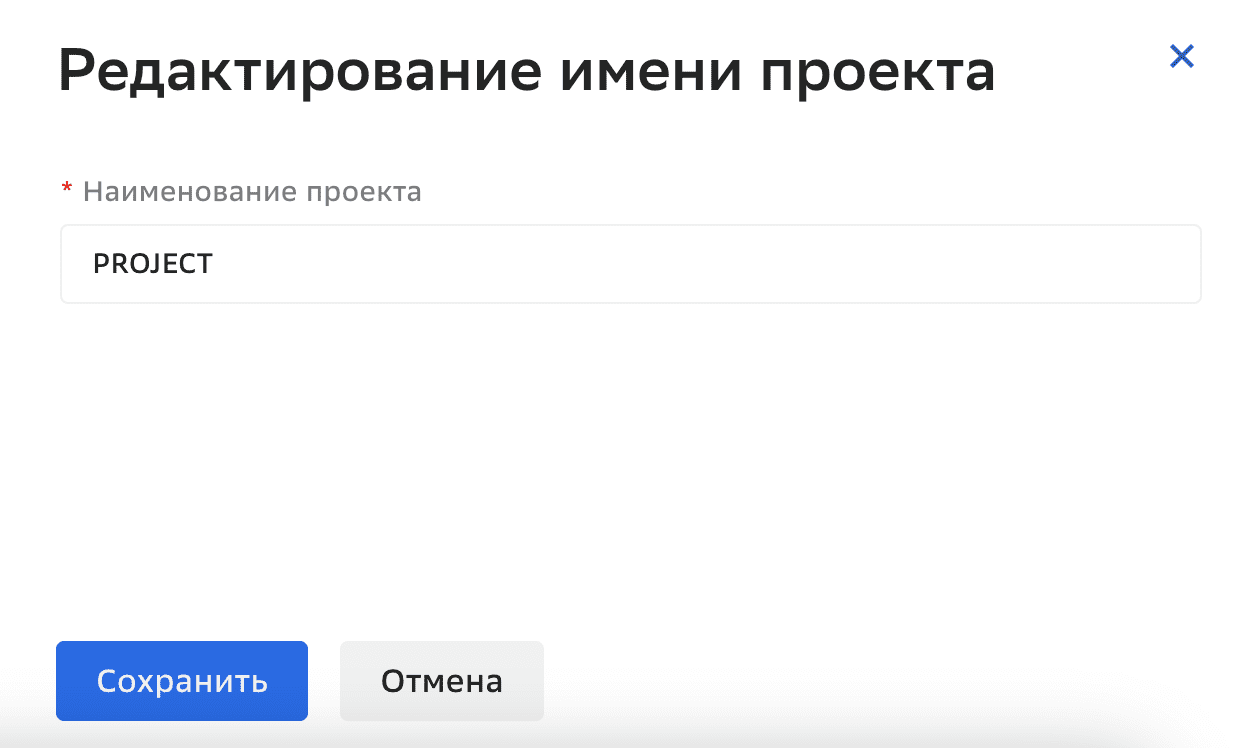This screenshot has height=748, width=1241.
Task: Click the red required-field asterisk
Action: tap(66, 188)
